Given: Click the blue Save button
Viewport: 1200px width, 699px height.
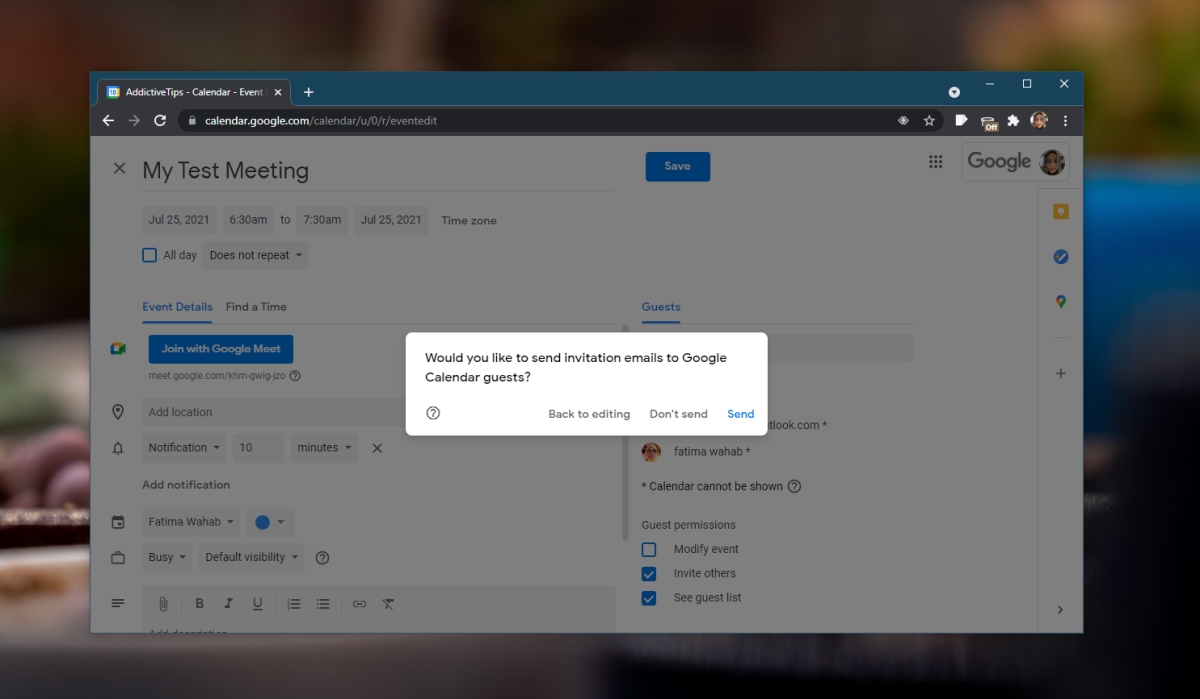Looking at the screenshot, I should 678,166.
